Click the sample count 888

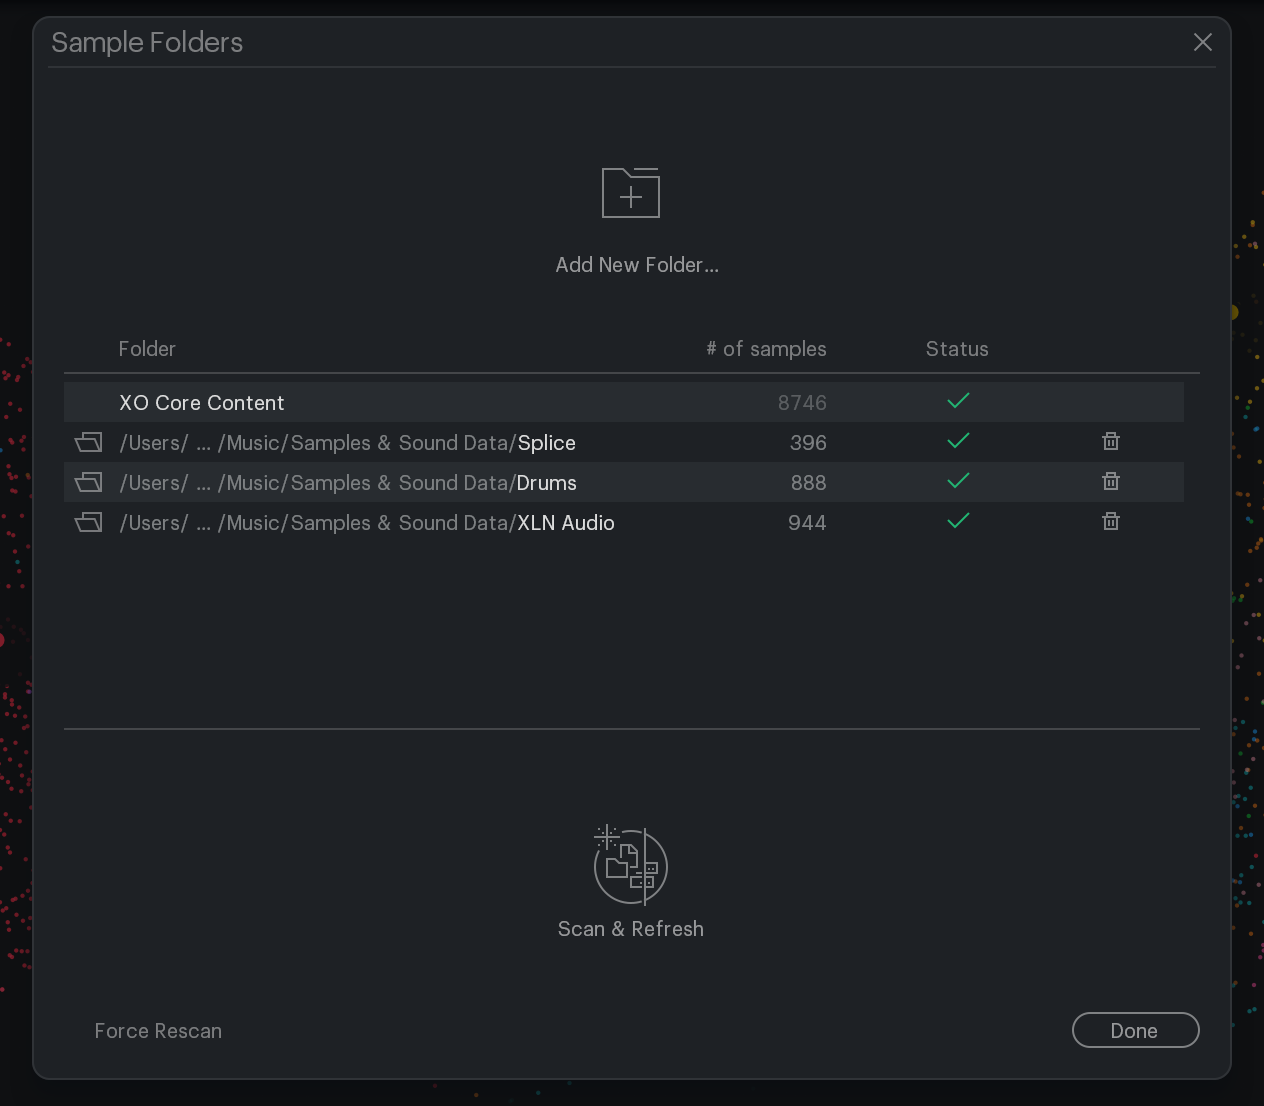pos(808,483)
